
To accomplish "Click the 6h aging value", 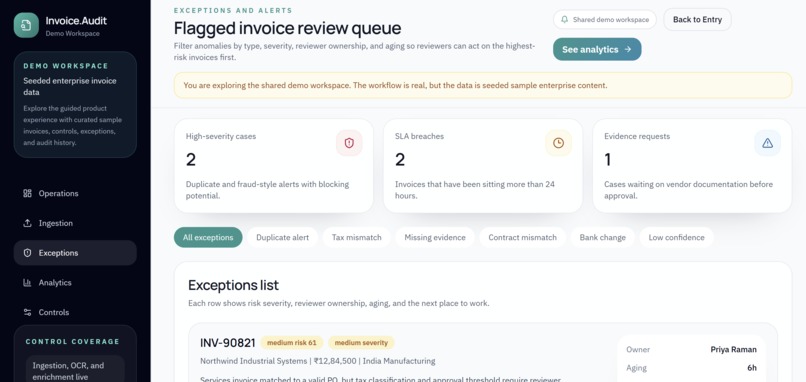I will (x=752, y=368).
